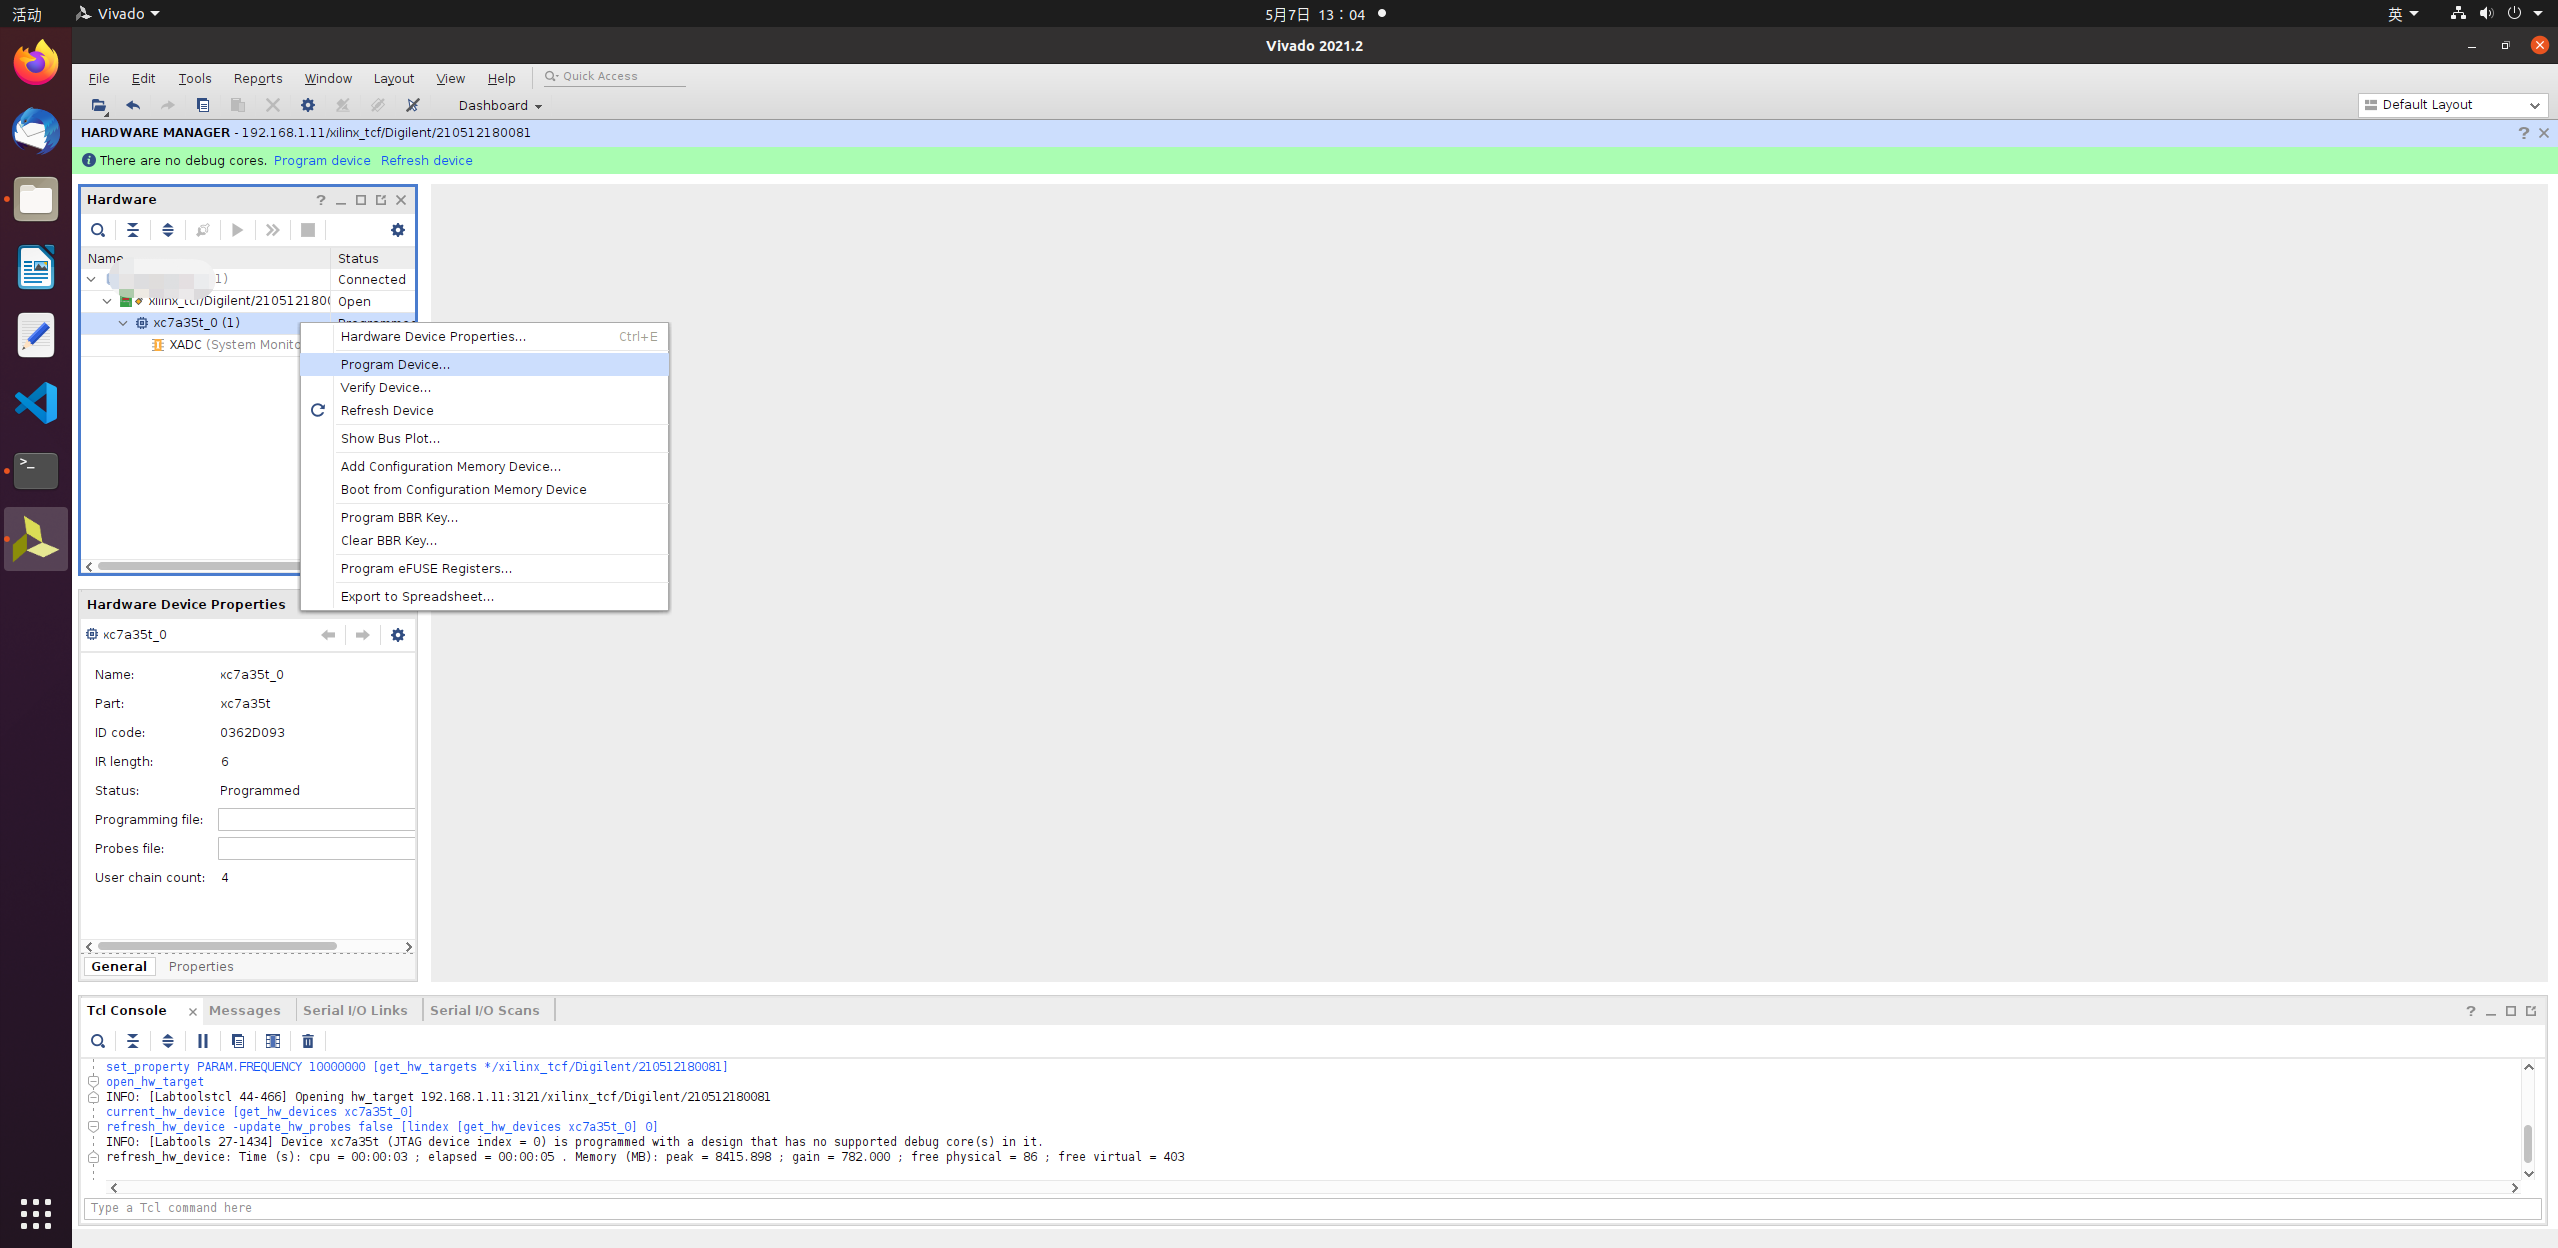Click the Program device link in banner
2558x1248 pixels.
(322, 160)
